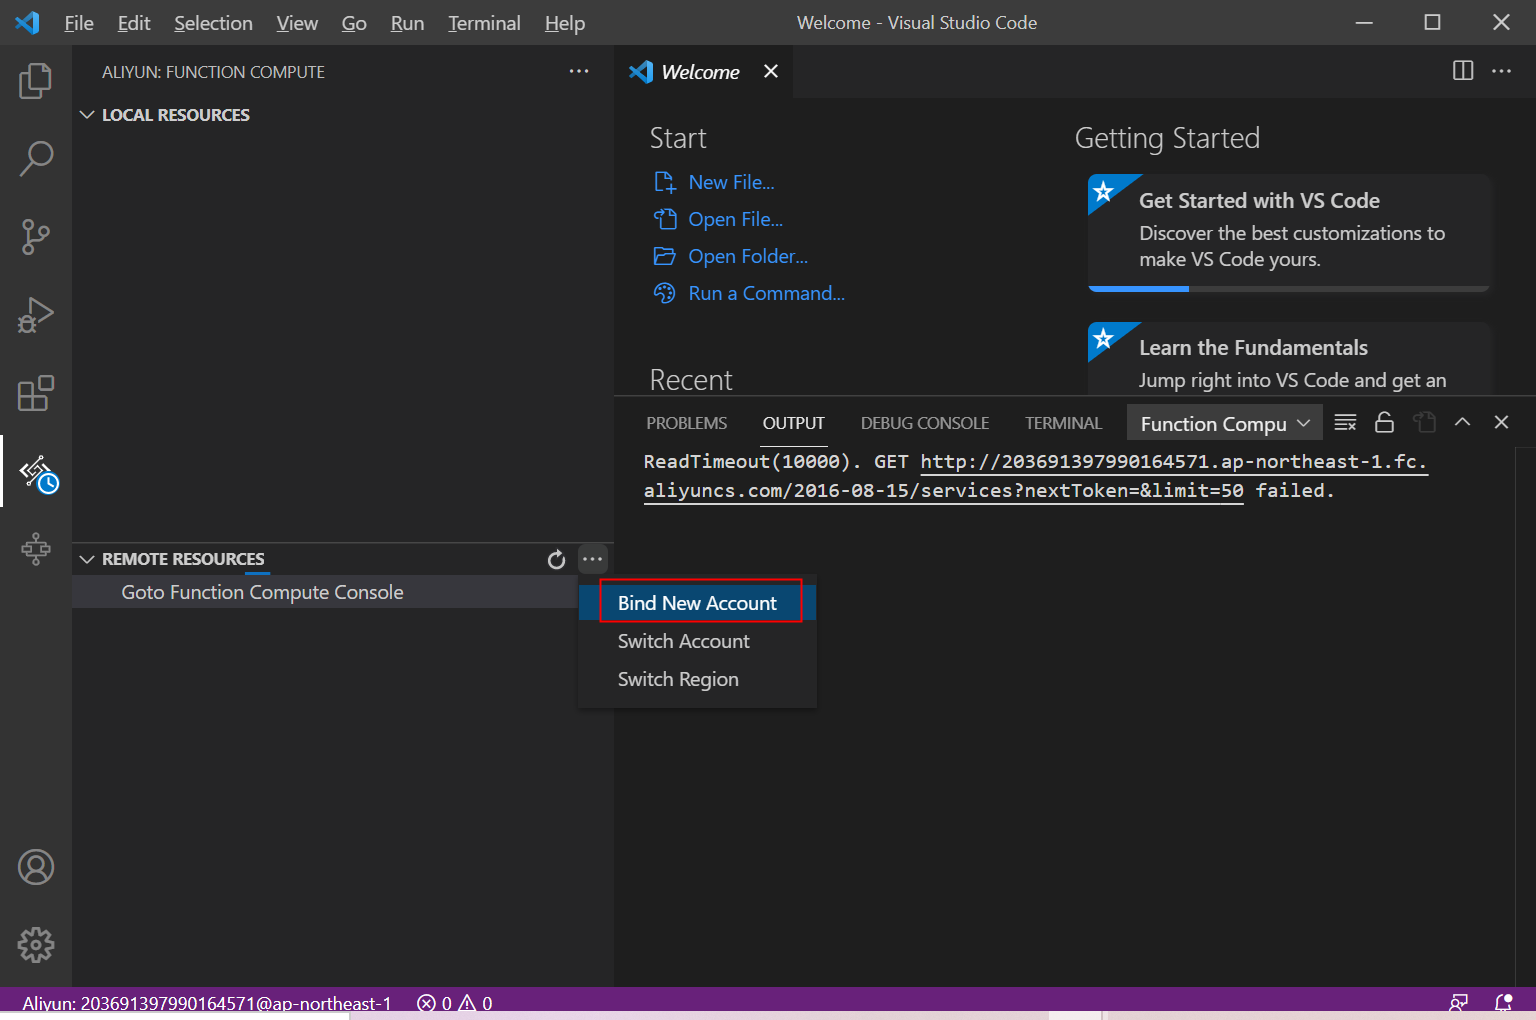Open the Search view in activity bar
Image resolution: width=1536 pixels, height=1020 pixels.
click(x=36, y=158)
